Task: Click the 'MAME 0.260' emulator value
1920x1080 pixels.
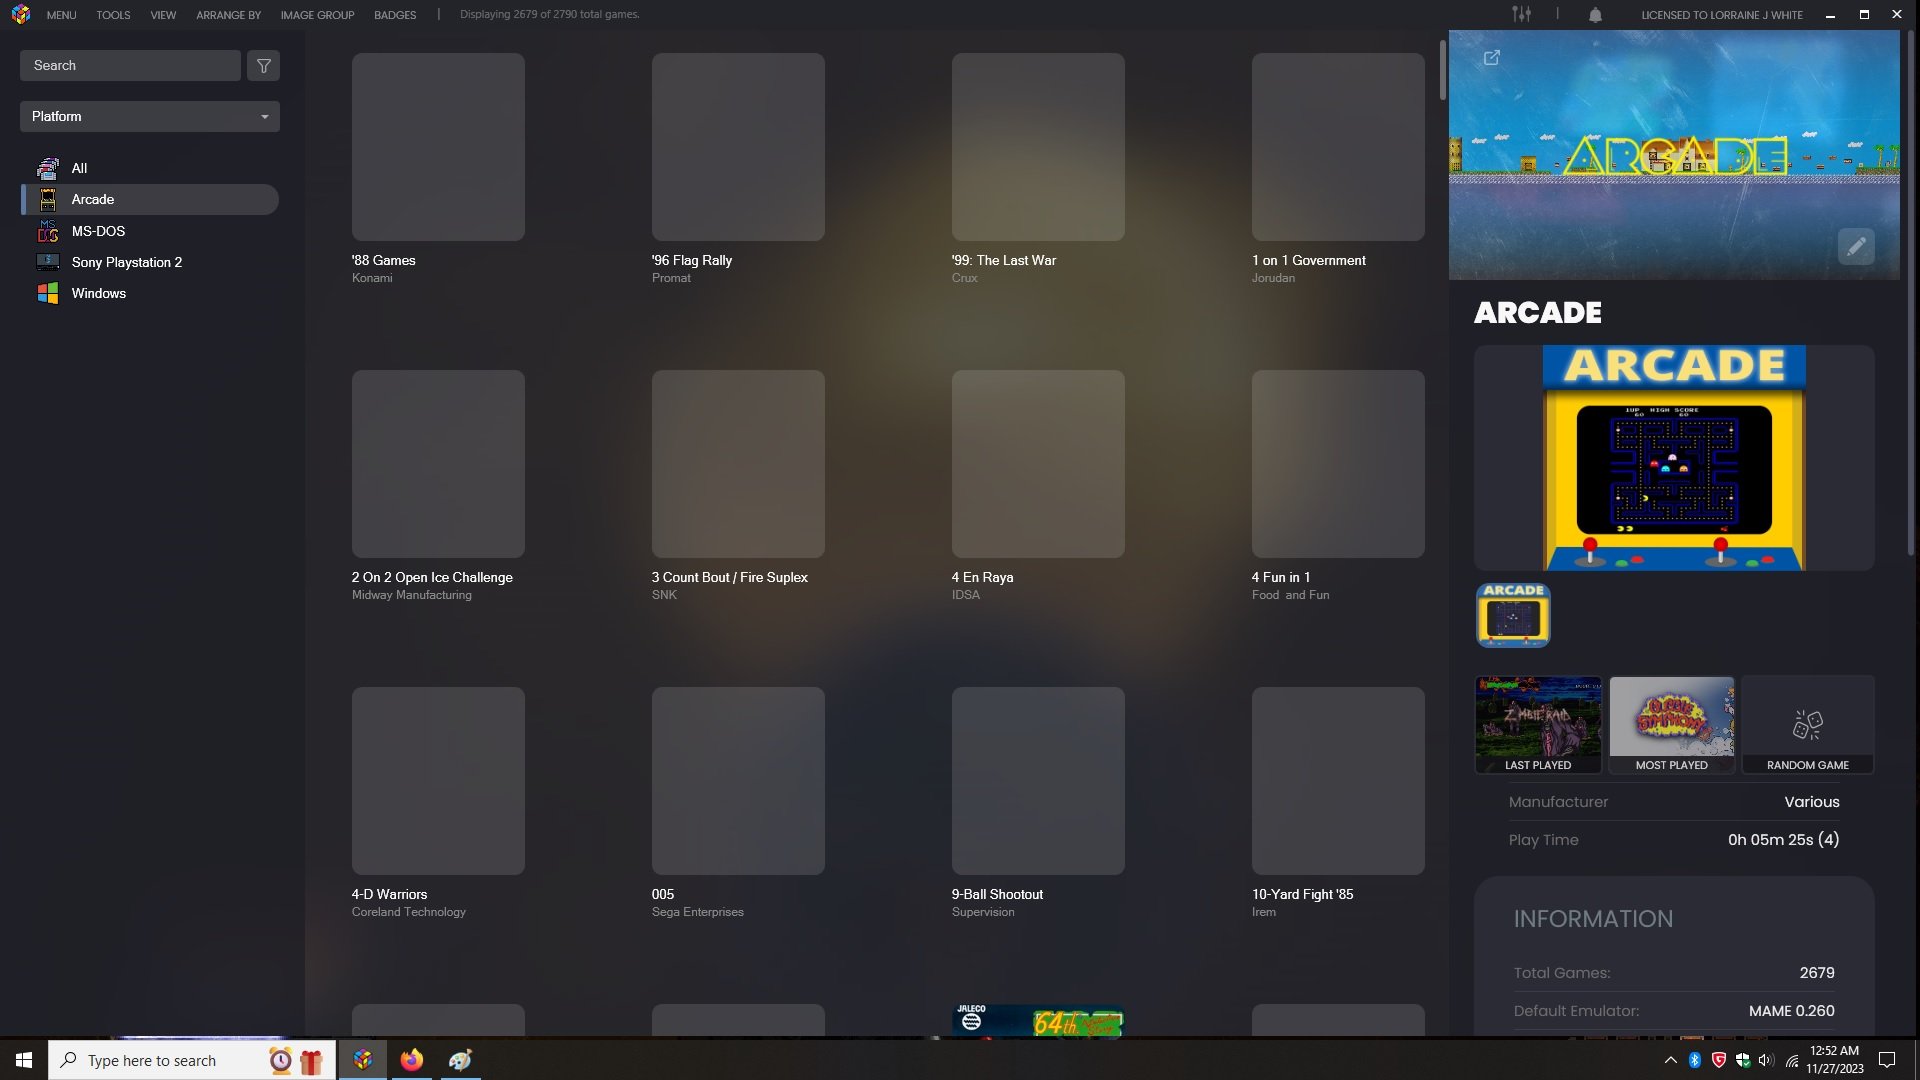Action: 1791,1011
